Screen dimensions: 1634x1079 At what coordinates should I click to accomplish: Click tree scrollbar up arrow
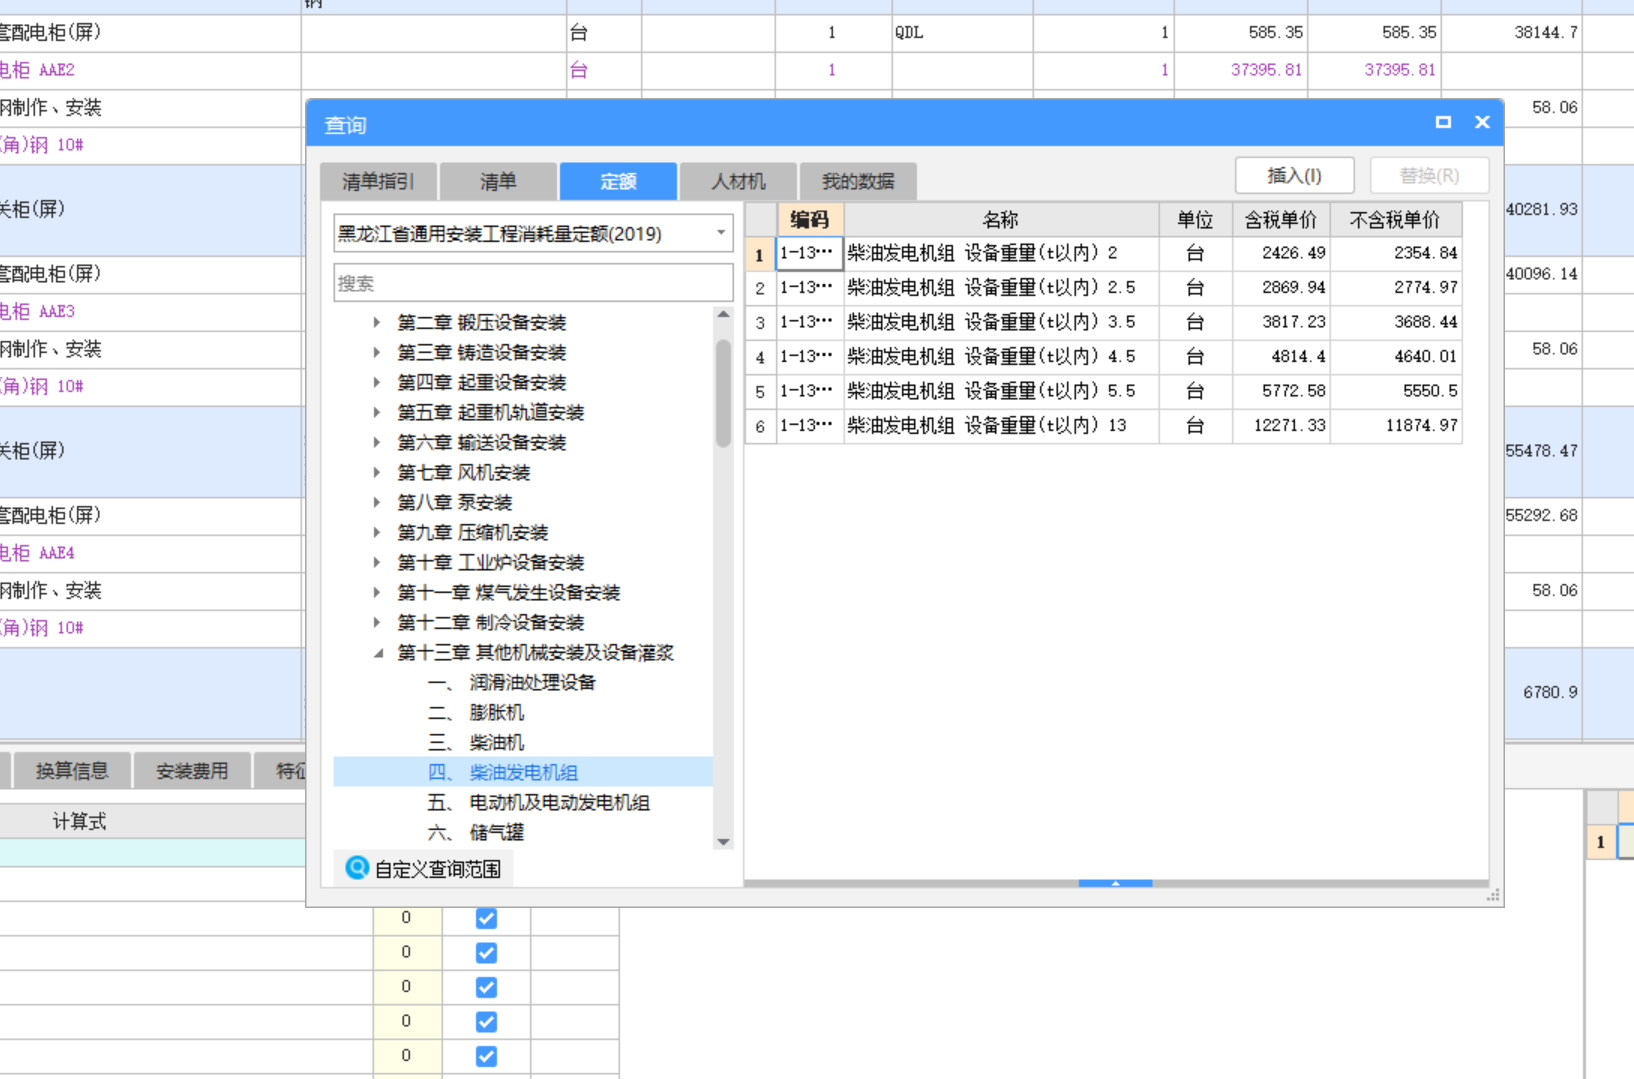point(723,314)
